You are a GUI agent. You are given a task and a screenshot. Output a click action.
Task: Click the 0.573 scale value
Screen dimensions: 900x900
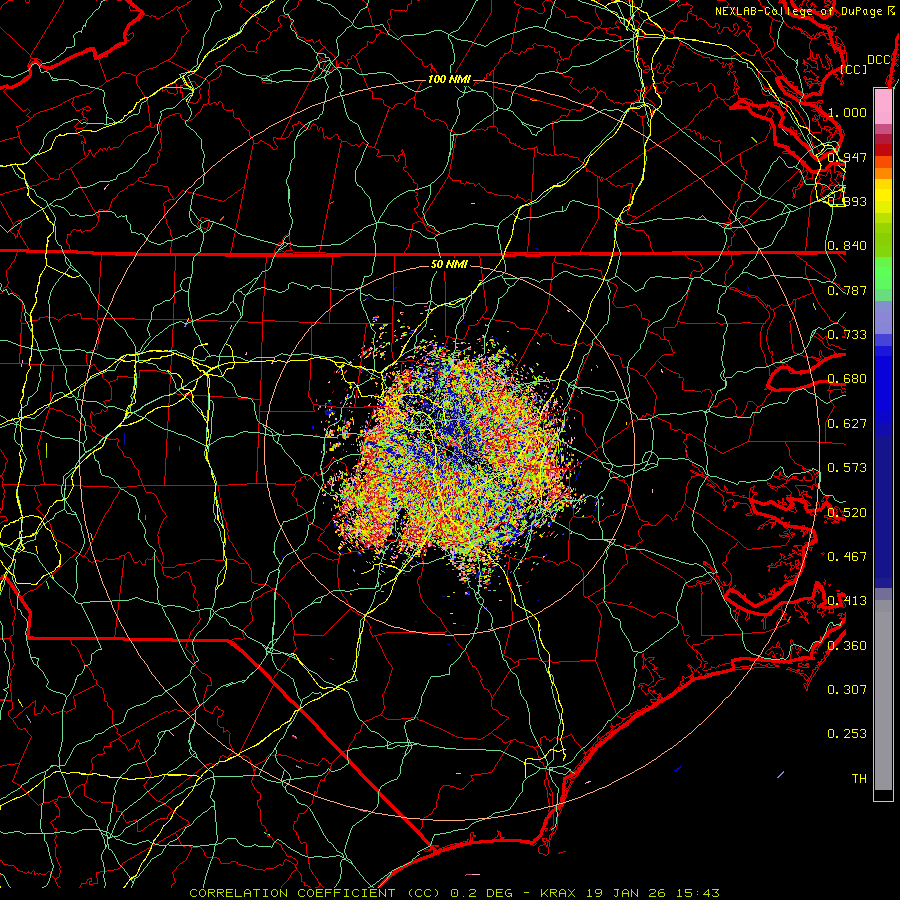click(847, 468)
